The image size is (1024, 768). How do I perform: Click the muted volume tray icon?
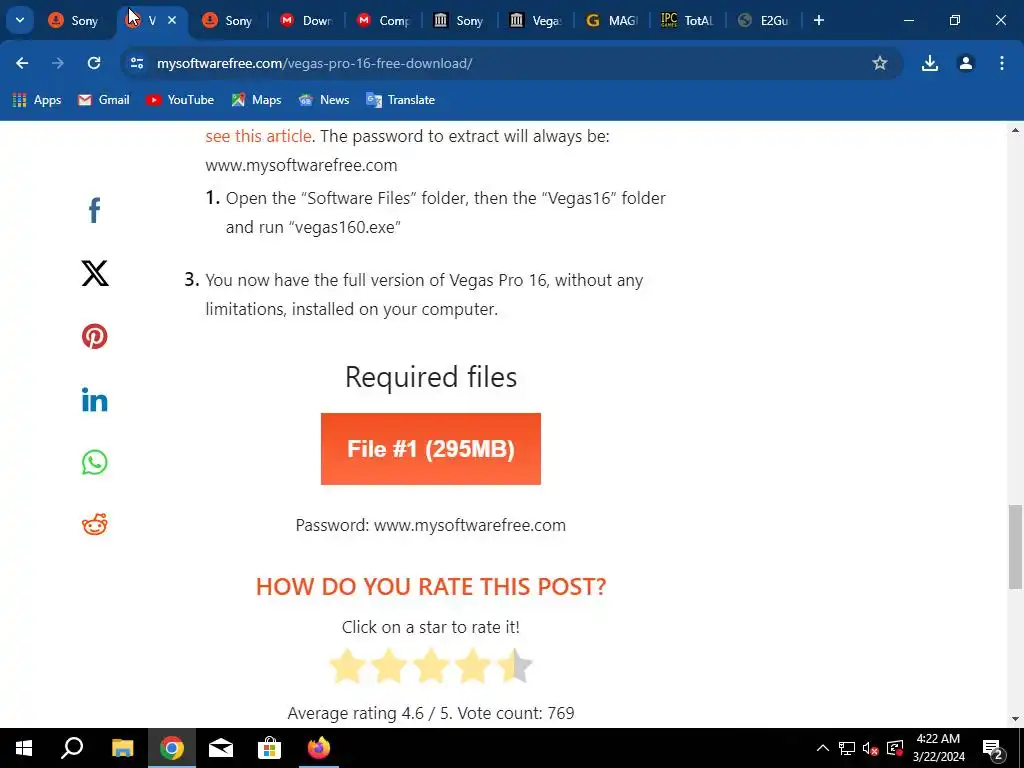click(x=871, y=748)
